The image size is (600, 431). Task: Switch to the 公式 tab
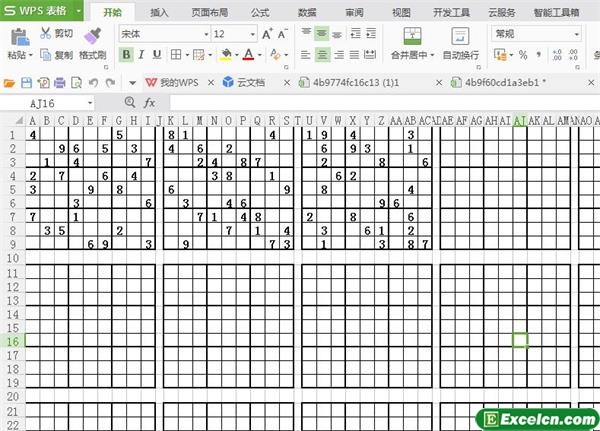point(260,13)
